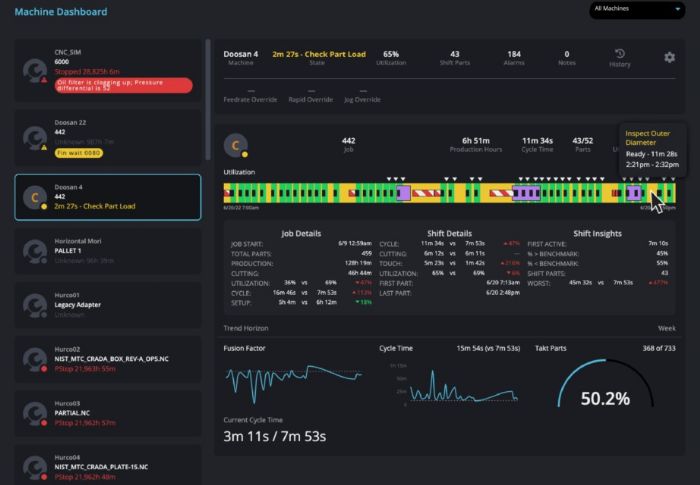Select the Hurco04 machine card
Image resolution: width=700 pixels, height=485 pixels.
click(x=108, y=465)
